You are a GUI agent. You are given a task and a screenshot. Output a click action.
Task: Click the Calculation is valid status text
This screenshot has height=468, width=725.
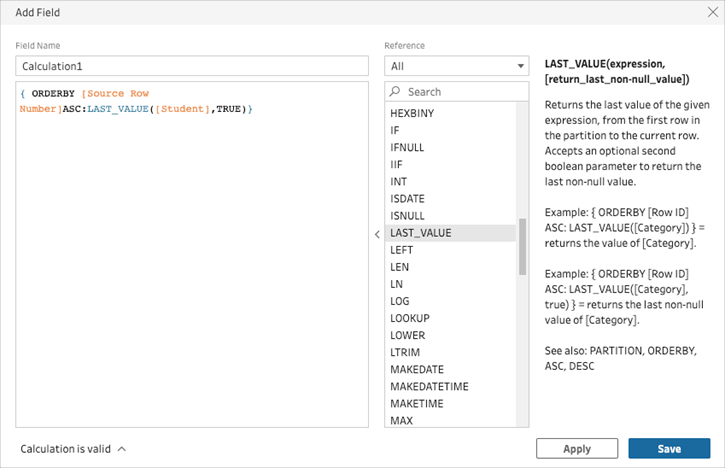(65, 449)
